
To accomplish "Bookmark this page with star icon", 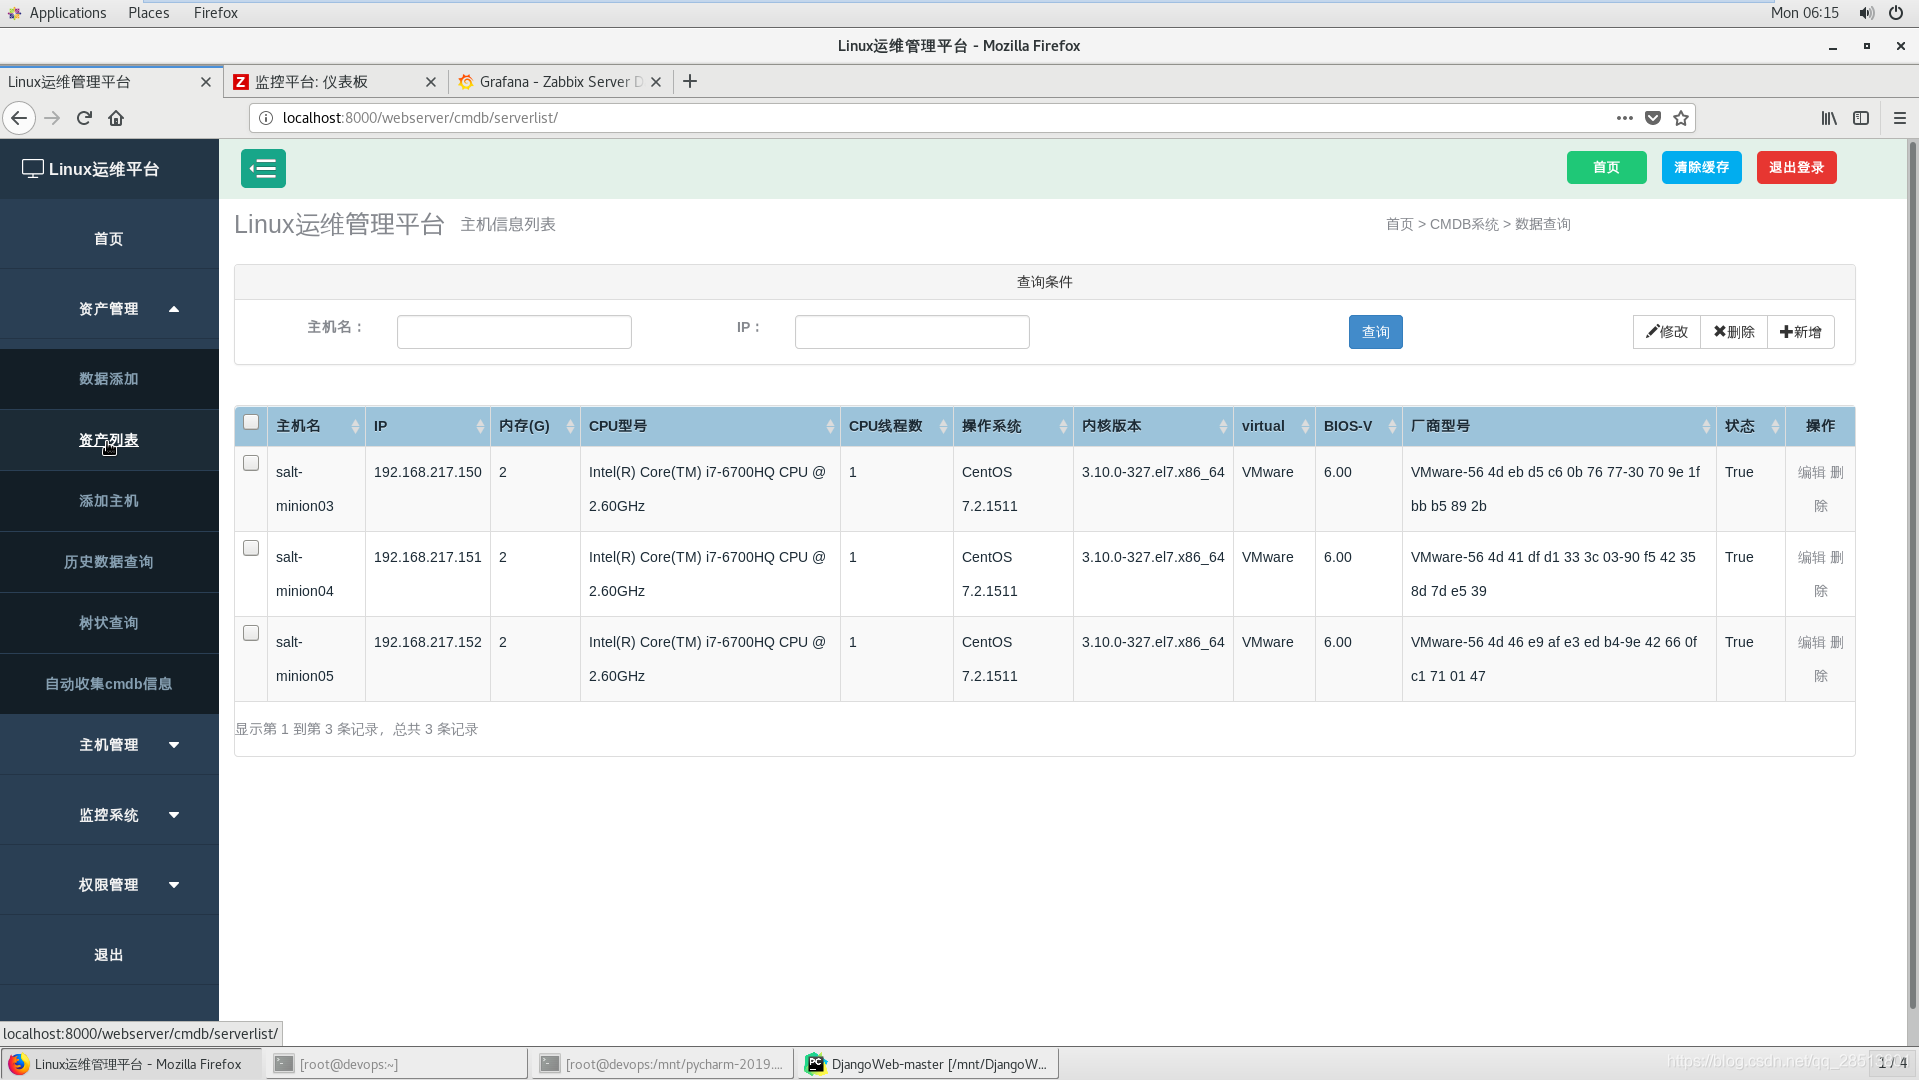I will click(x=1681, y=118).
